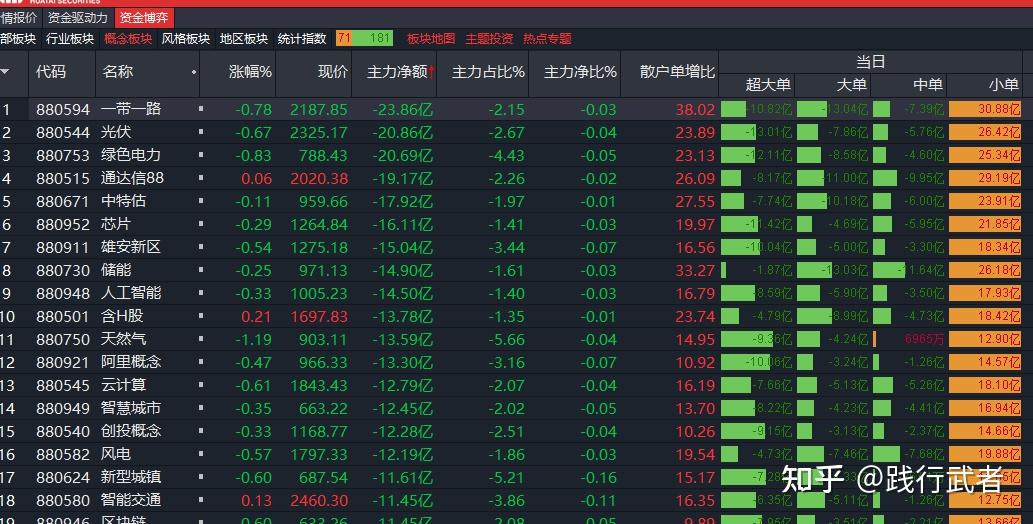Select the 资金博弈 tab

pyautogui.click(x=143, y=17)
